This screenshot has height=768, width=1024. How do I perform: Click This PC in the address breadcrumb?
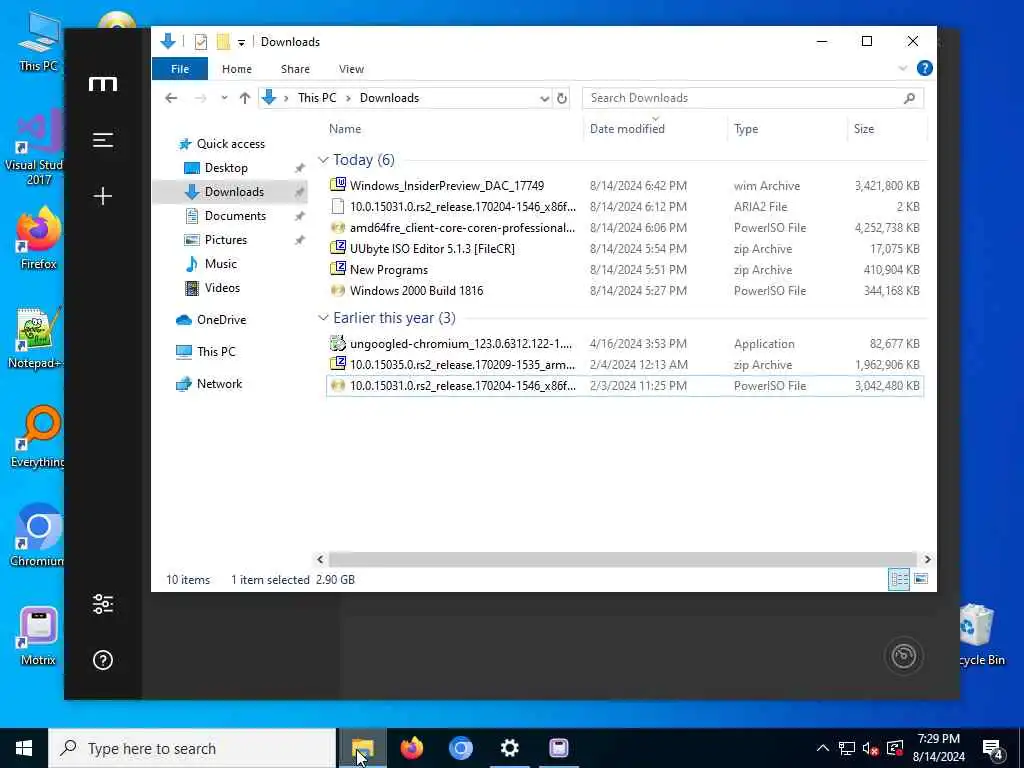317,98
